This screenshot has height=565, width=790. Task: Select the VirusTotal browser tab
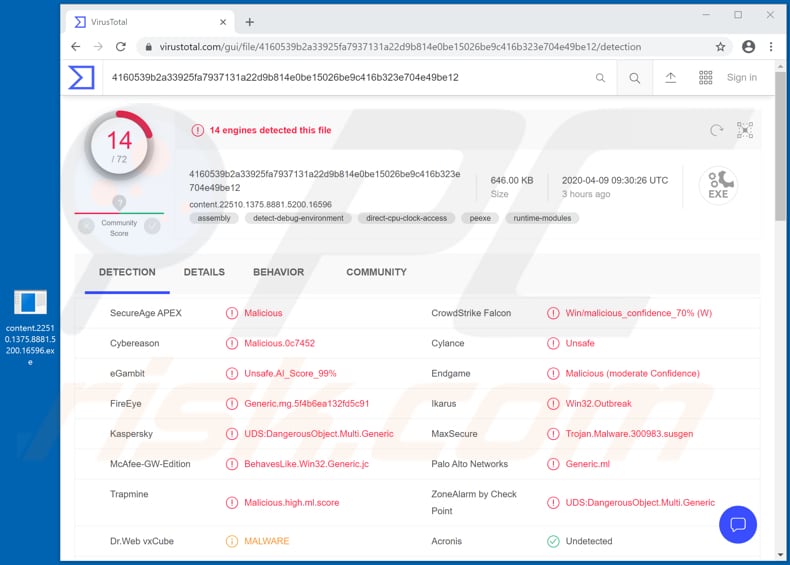tap(149, 22)
